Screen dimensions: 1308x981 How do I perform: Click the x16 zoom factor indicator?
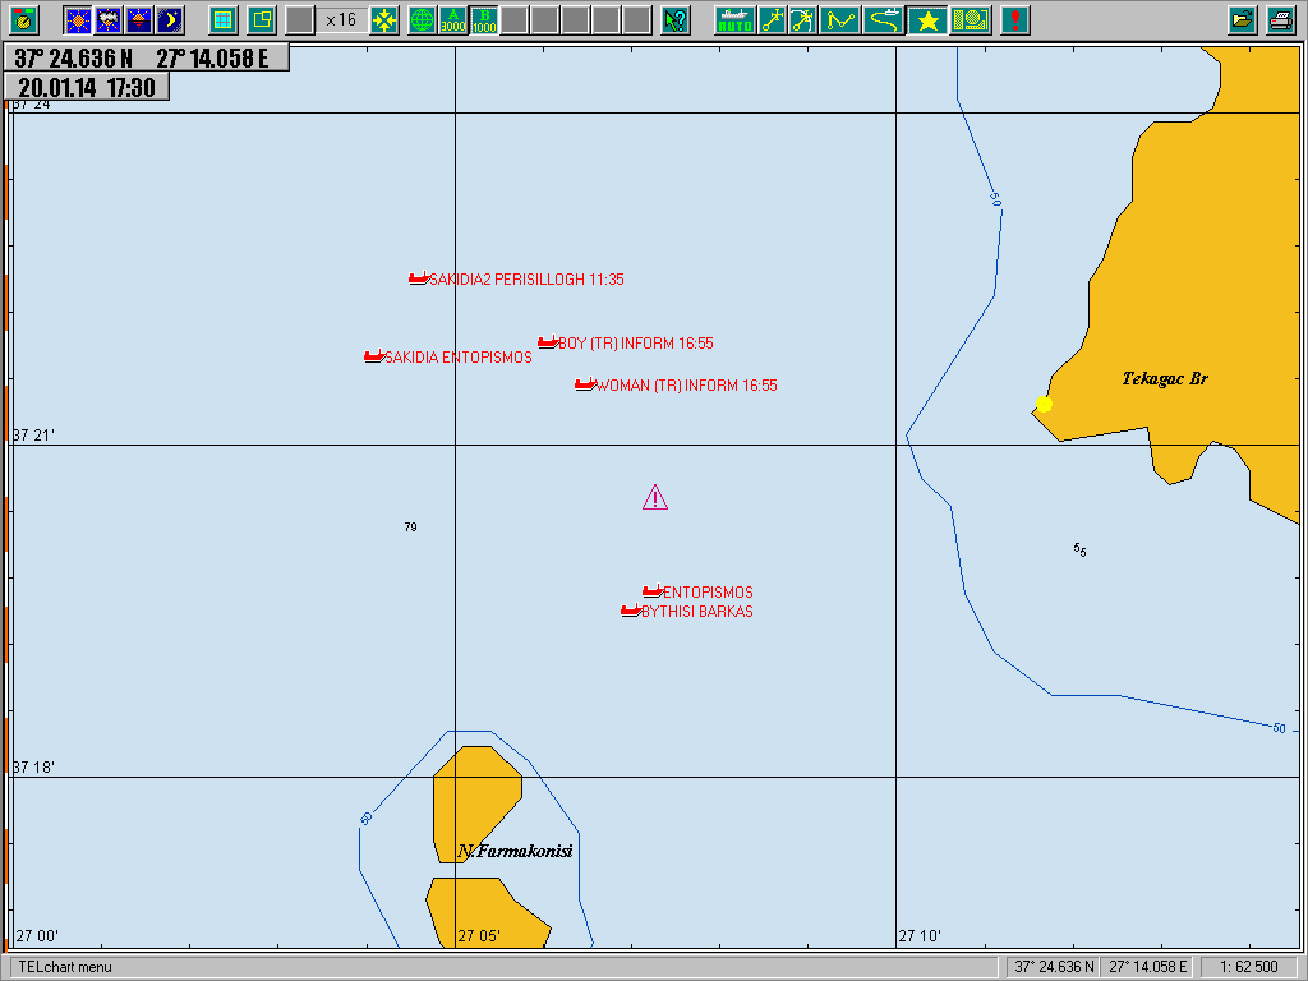pyautogui.click(x=341, y=20)
